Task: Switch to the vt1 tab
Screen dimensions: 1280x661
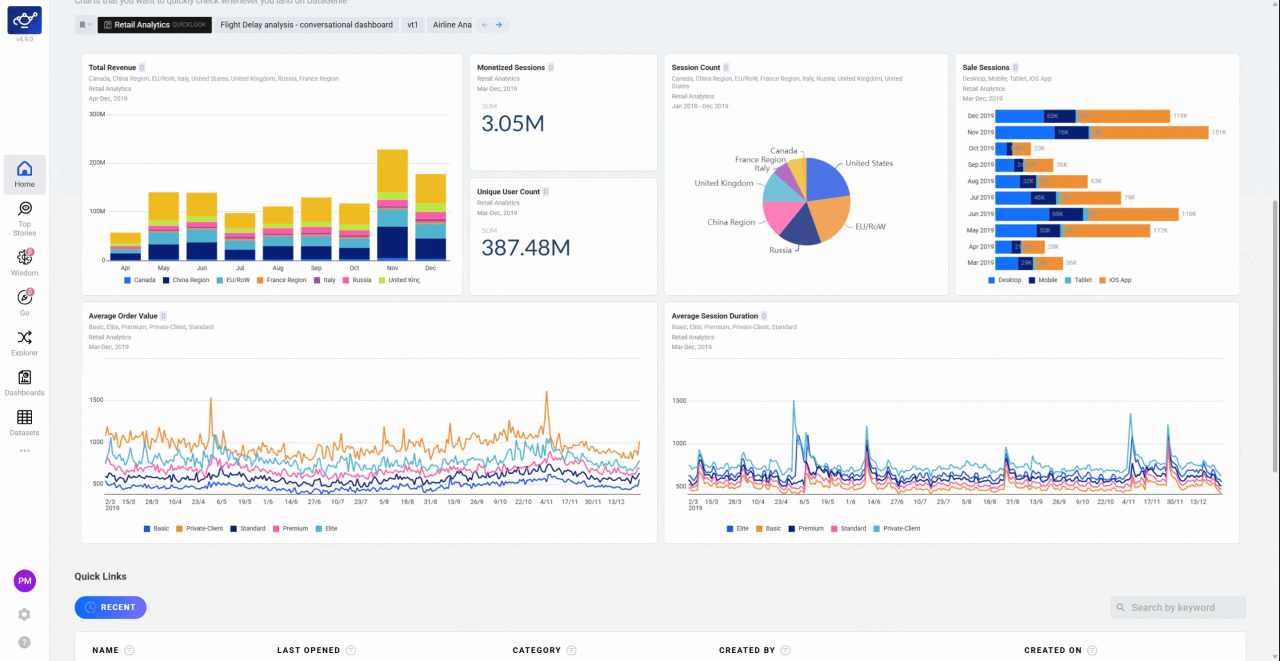Action: click(412, 24)
